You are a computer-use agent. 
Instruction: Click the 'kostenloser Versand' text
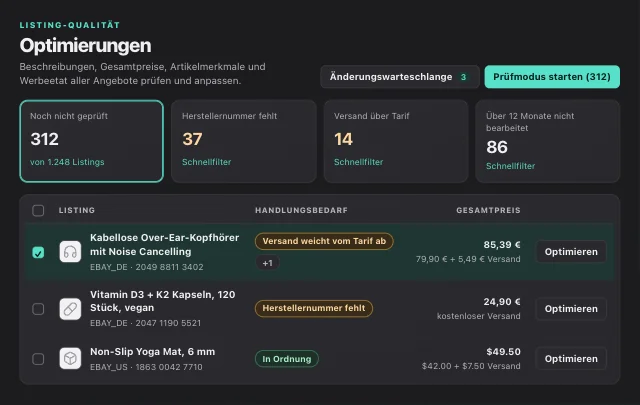tap(478, 316)
